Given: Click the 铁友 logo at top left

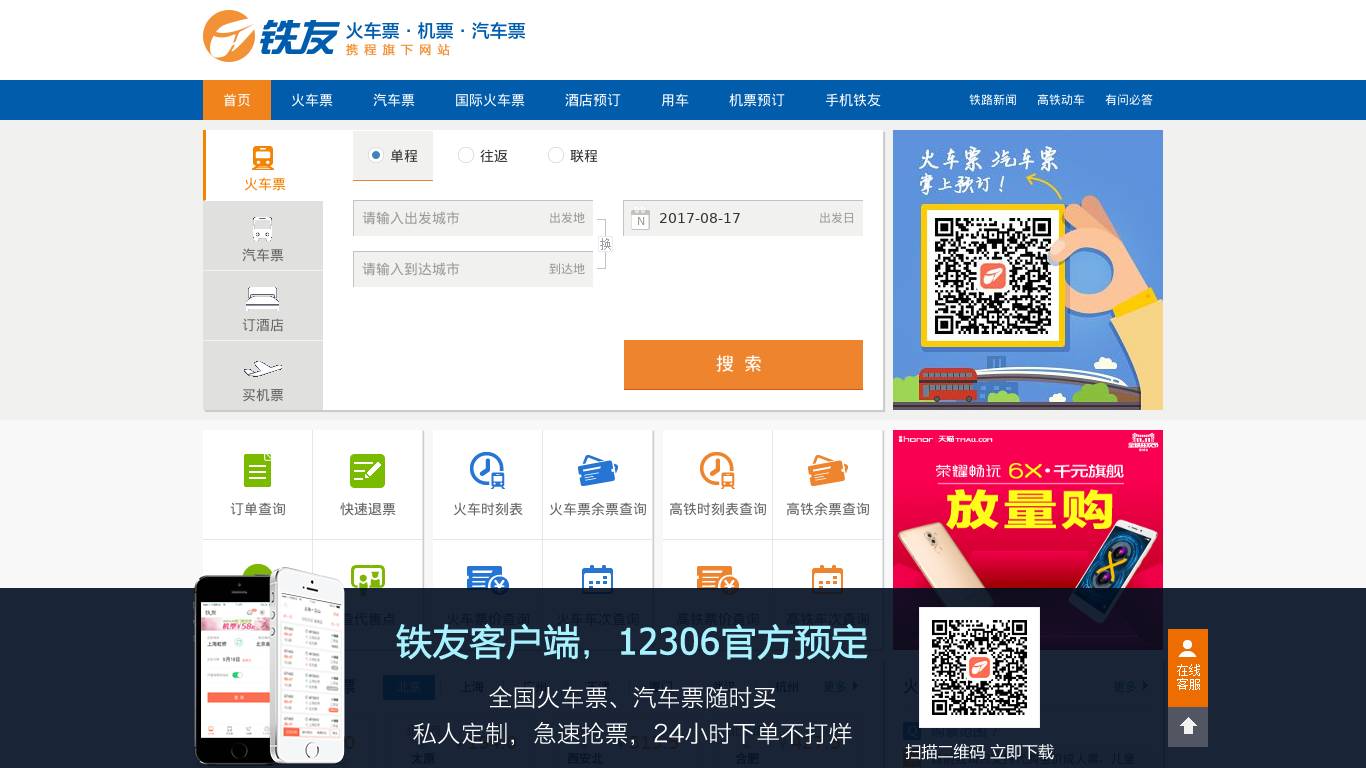Looking at the screenshot, I should [271, 37].
